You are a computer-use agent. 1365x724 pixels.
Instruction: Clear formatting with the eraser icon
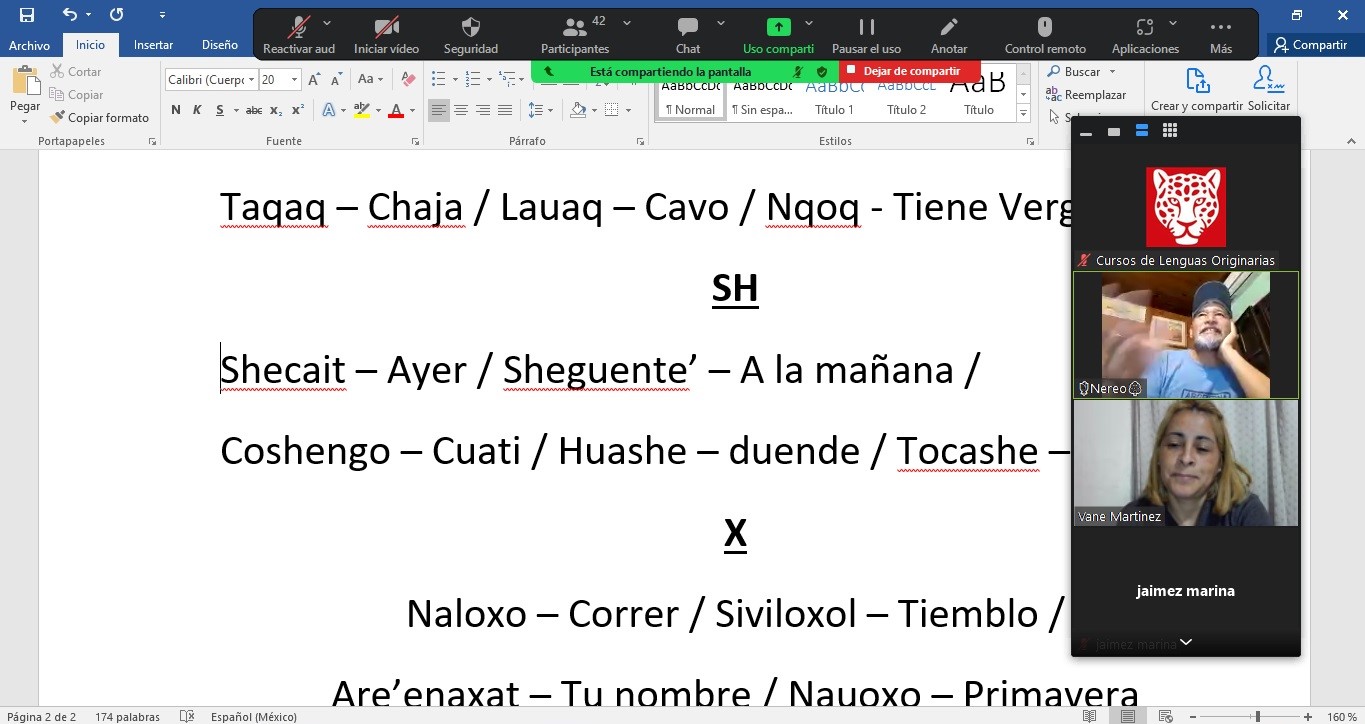[x=408, y=80]
